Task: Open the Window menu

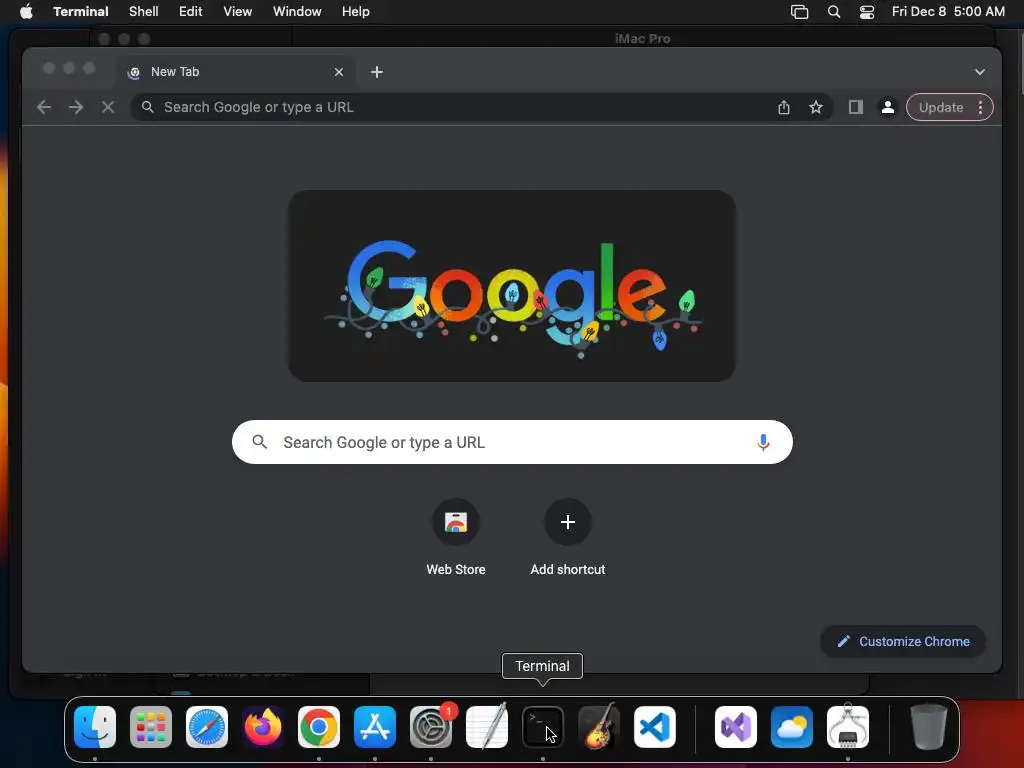Action: (x=297, y=12)
